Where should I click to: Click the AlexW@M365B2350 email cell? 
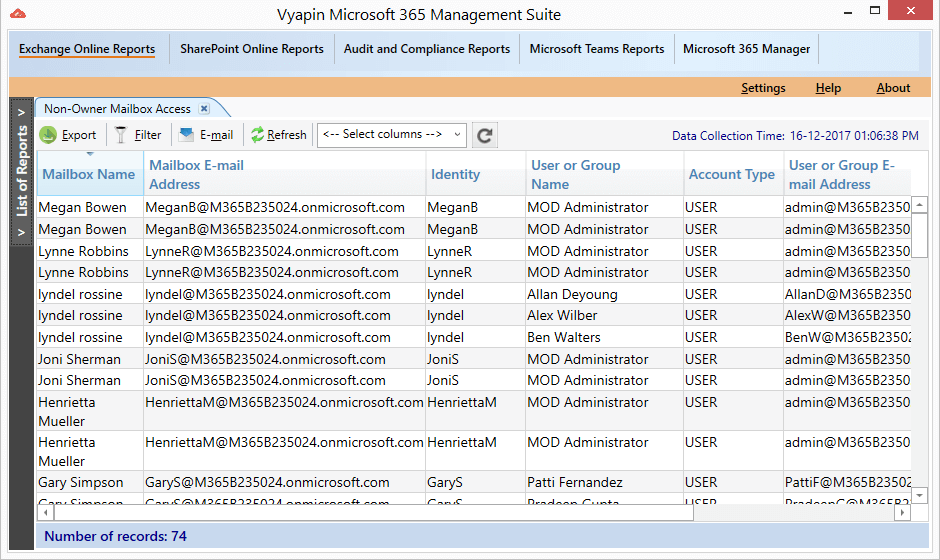(847, 315)
